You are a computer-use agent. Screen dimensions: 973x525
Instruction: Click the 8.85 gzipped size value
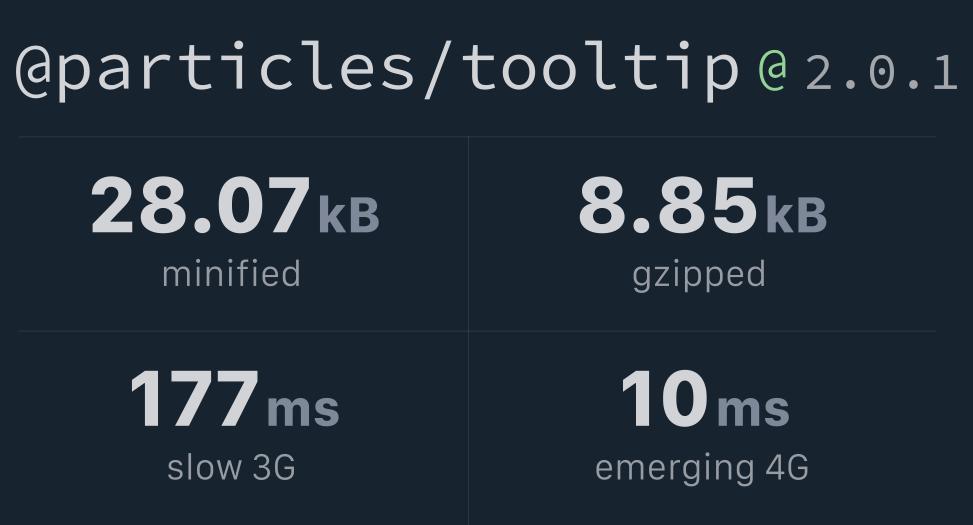click(668, 205)
